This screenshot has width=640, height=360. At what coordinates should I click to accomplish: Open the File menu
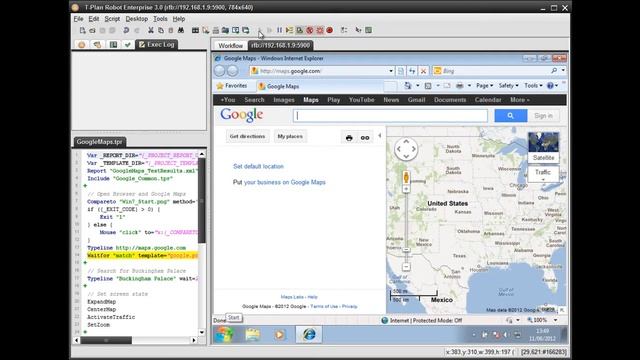point(78,19)
